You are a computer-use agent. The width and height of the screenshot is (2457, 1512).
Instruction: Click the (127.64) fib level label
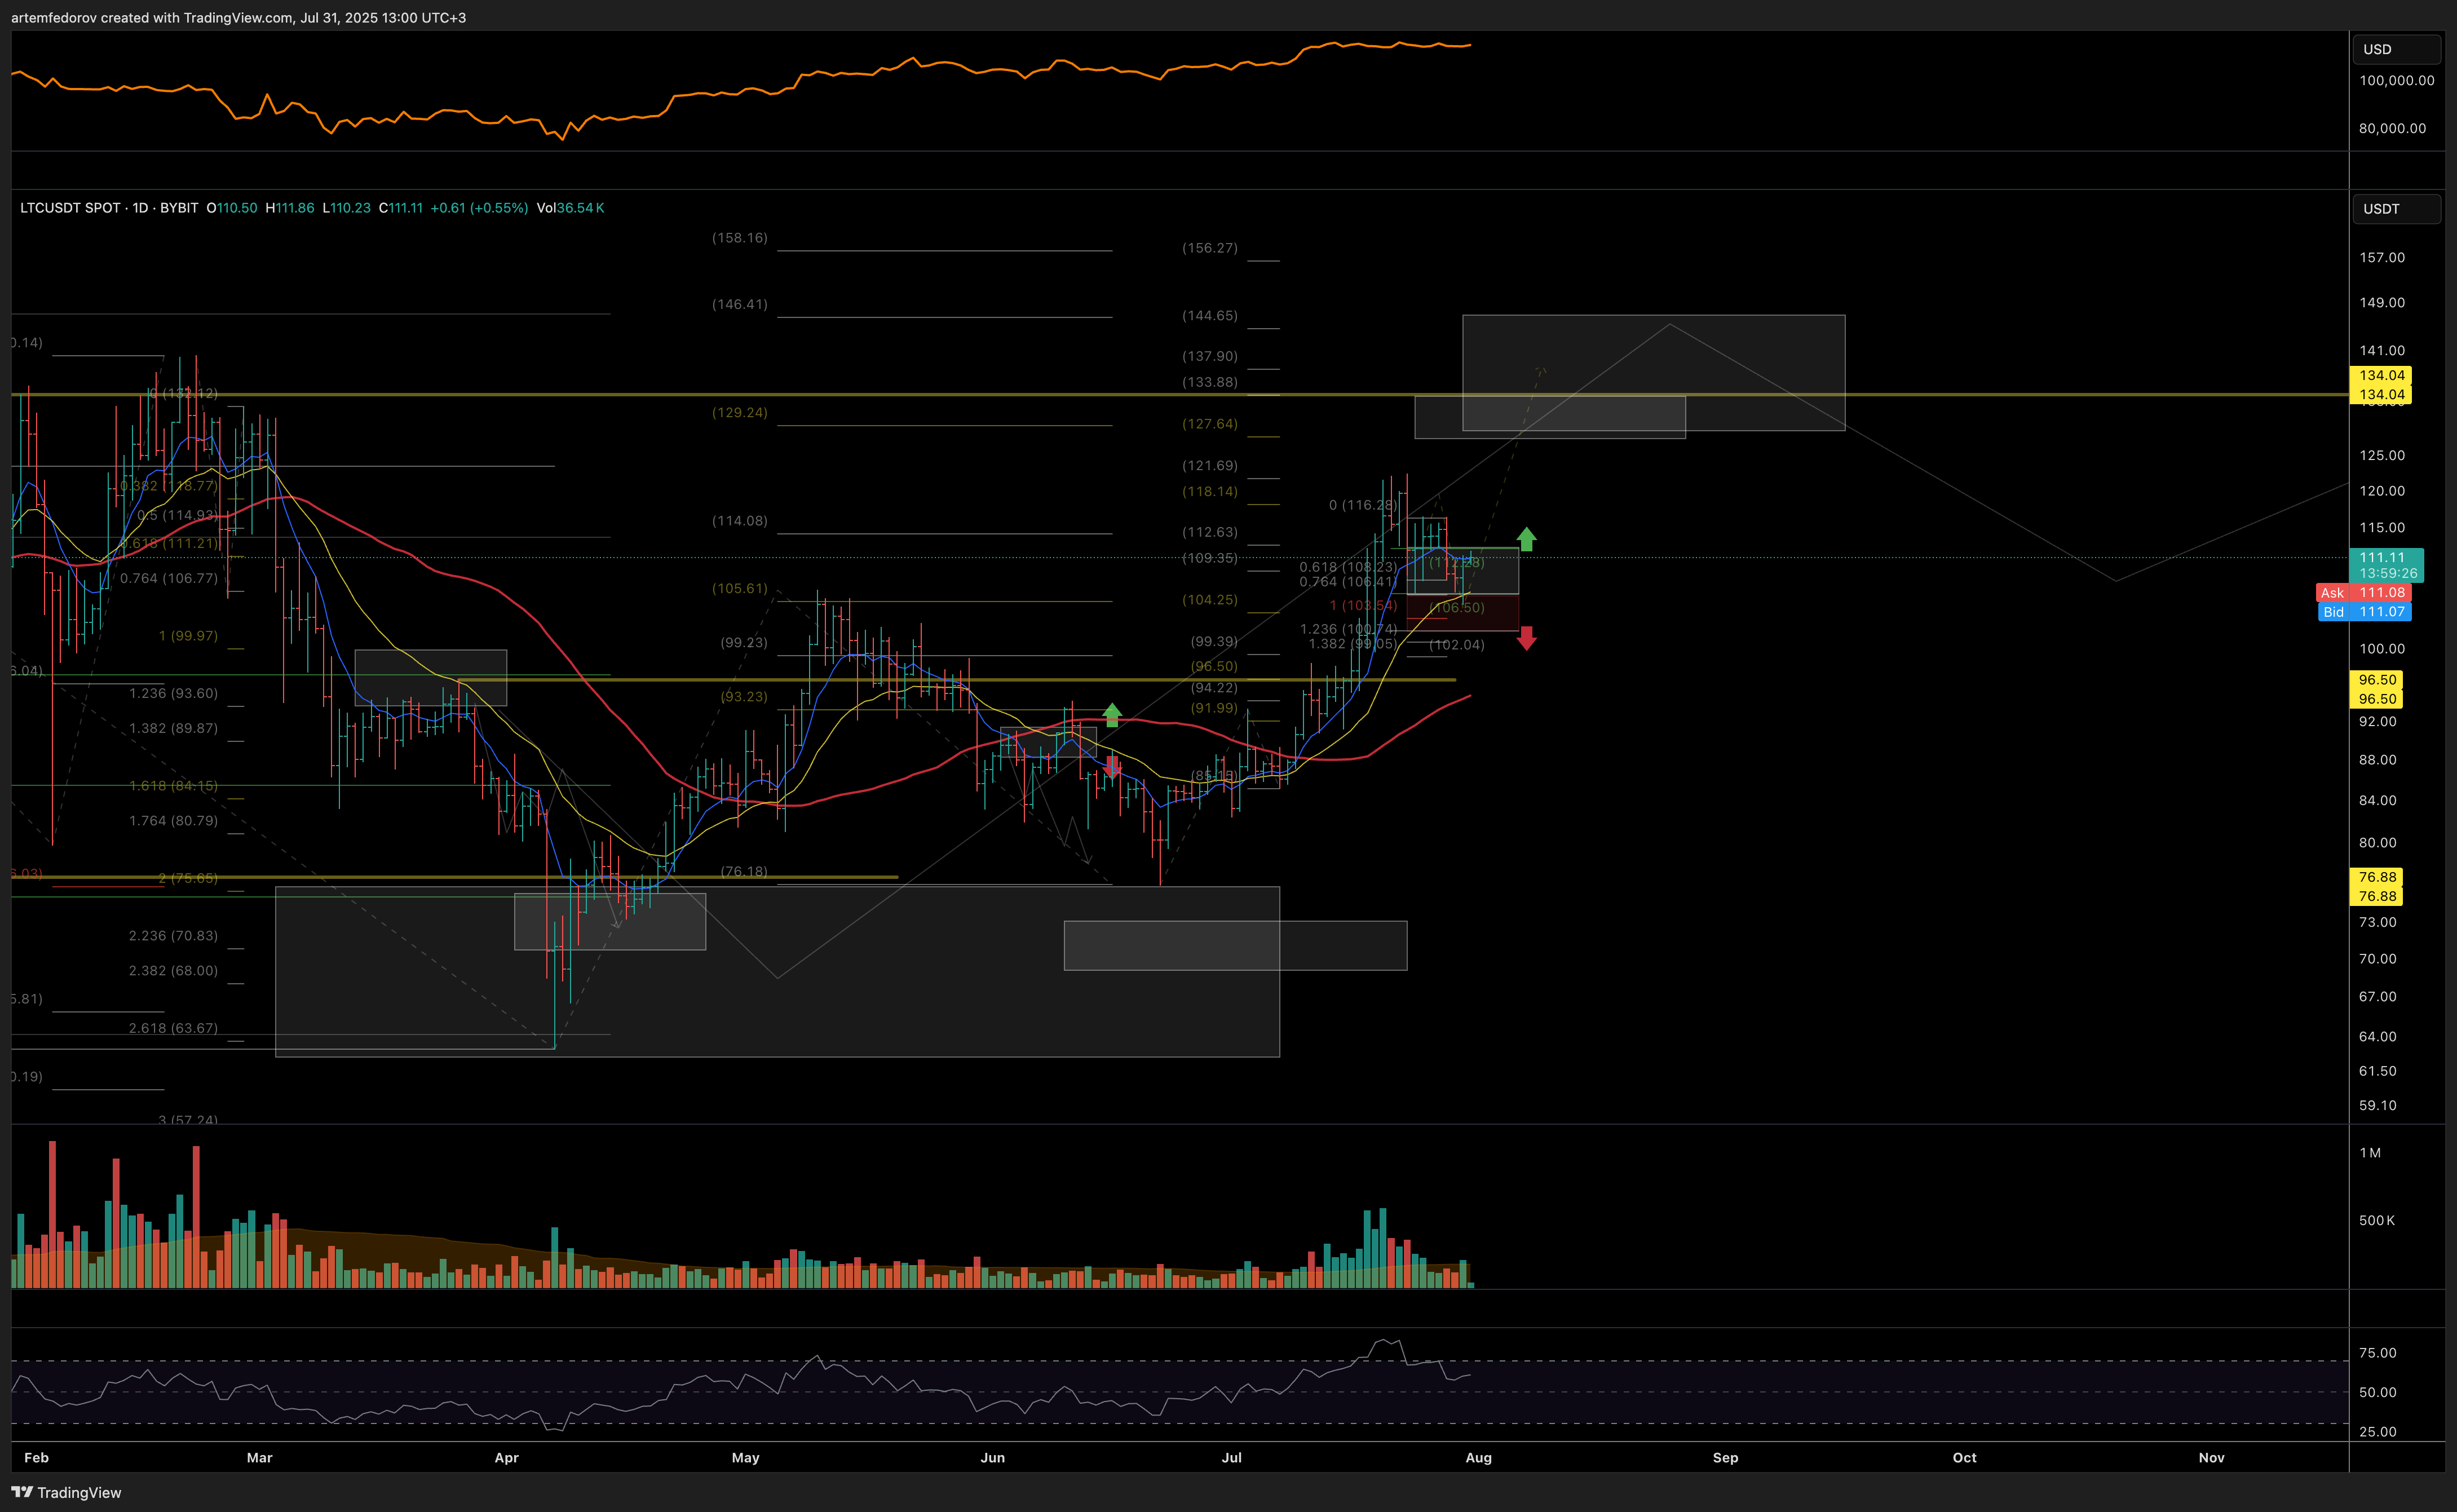[x=1210, y=424]
